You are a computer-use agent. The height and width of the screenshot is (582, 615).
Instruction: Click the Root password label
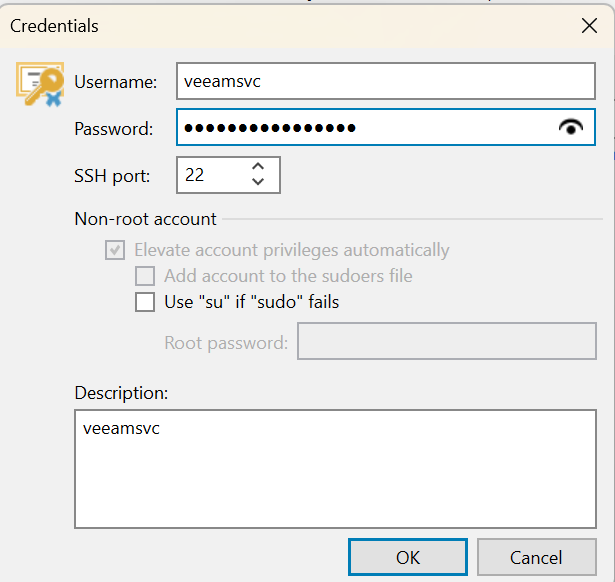coord(226,343)
